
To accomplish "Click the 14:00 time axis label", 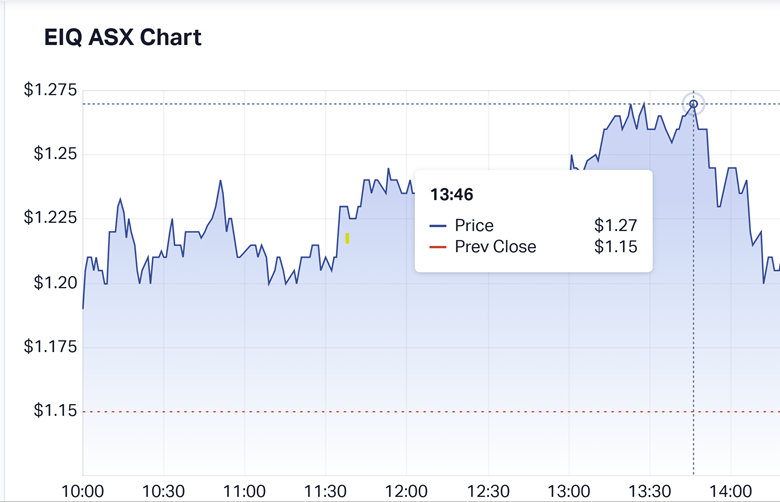I will click(731, 490).
